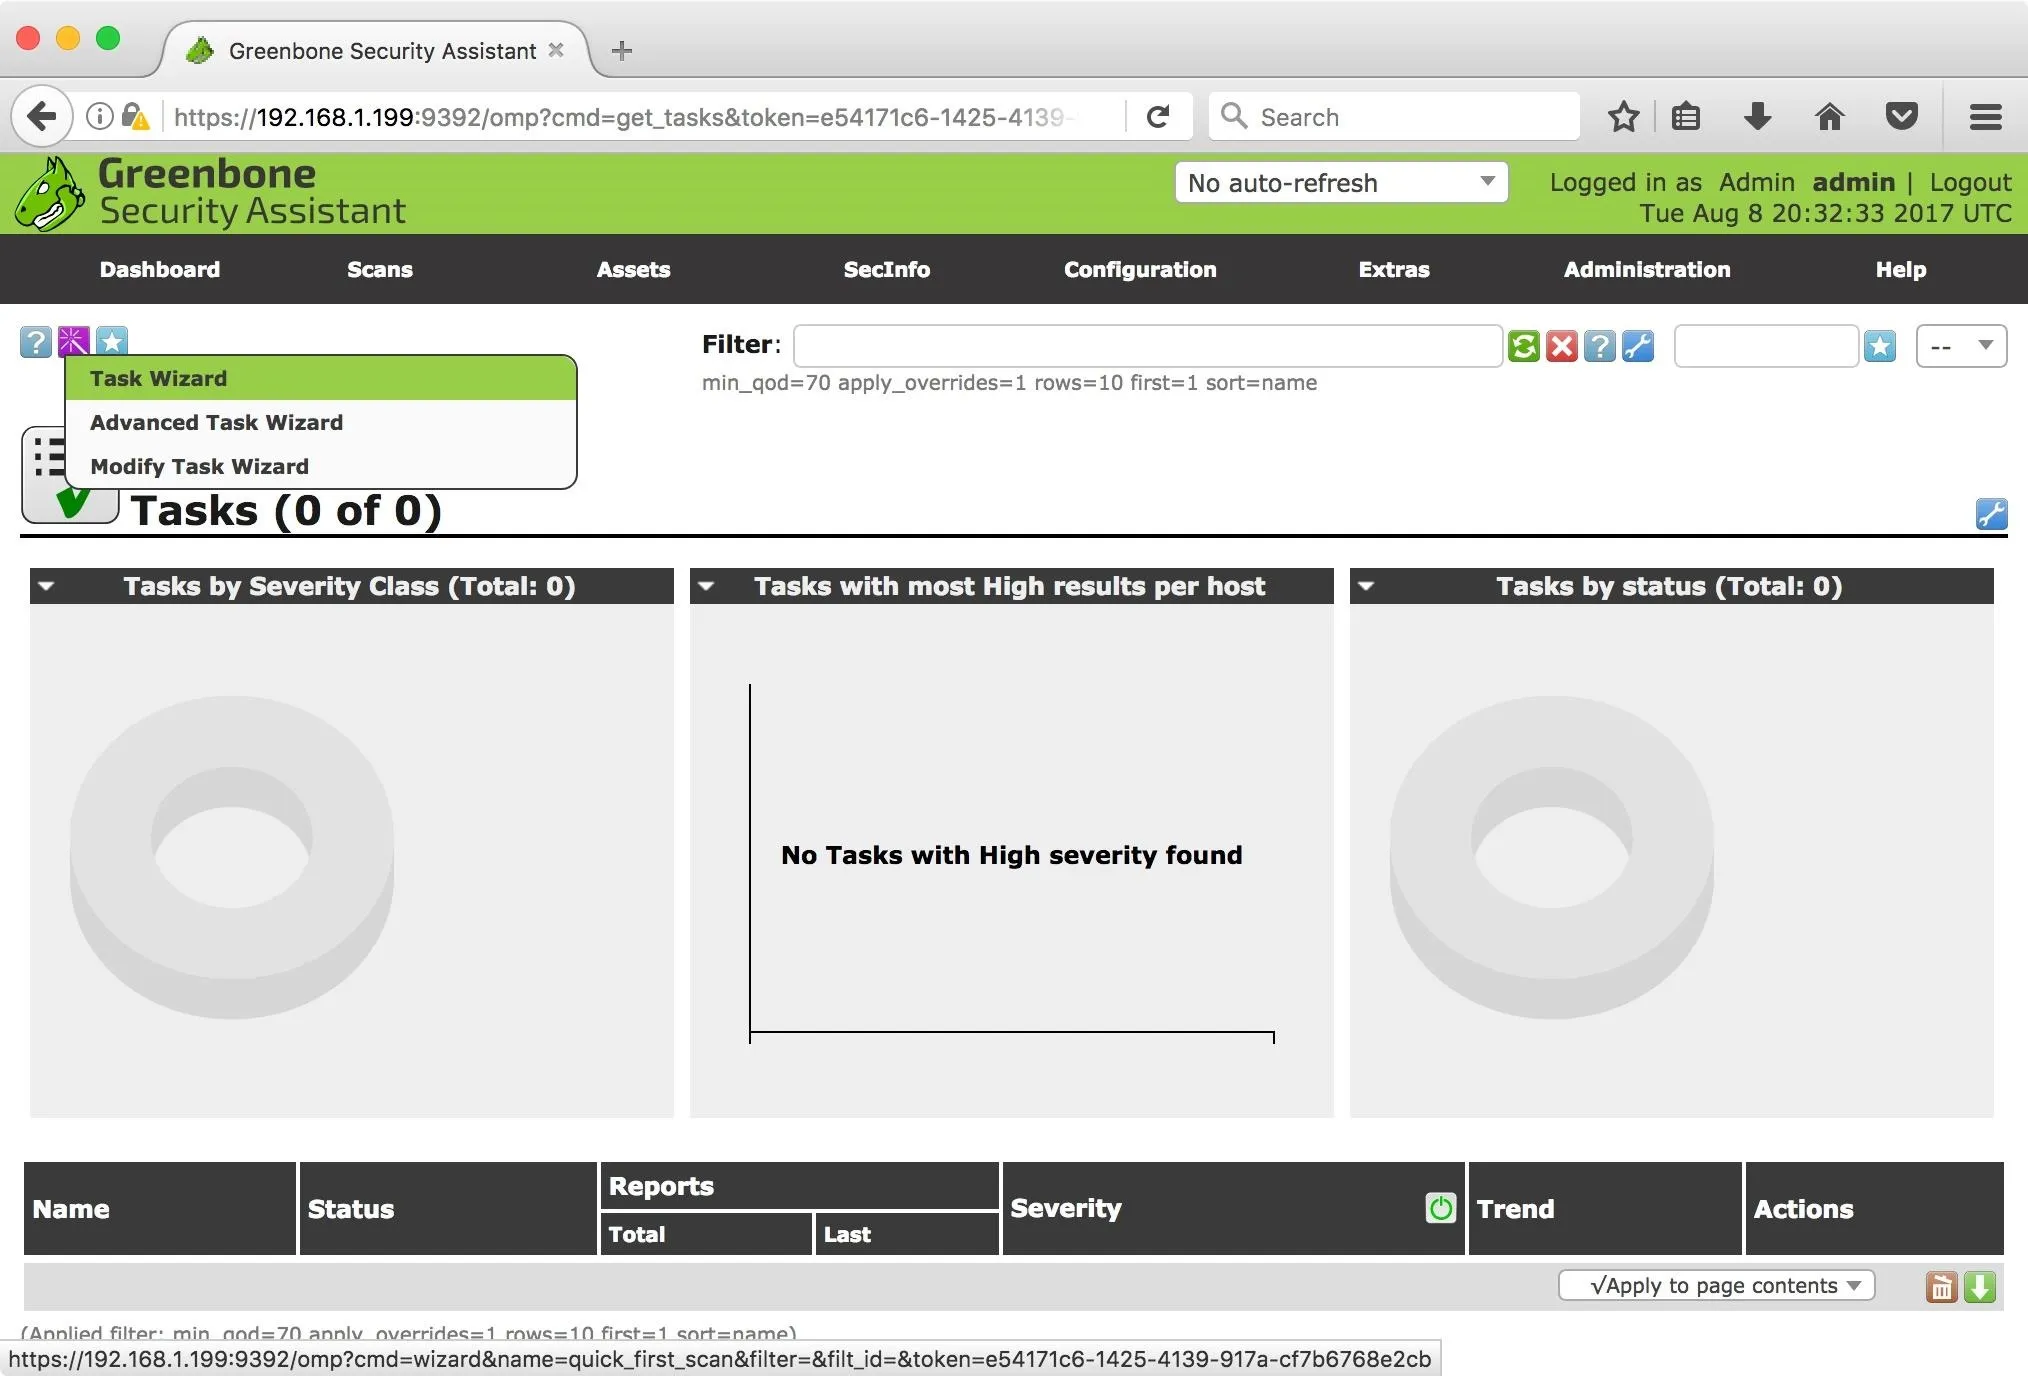
Task: Click the browser Search box
Action: pyautogui.click(x=1394, y=117)
